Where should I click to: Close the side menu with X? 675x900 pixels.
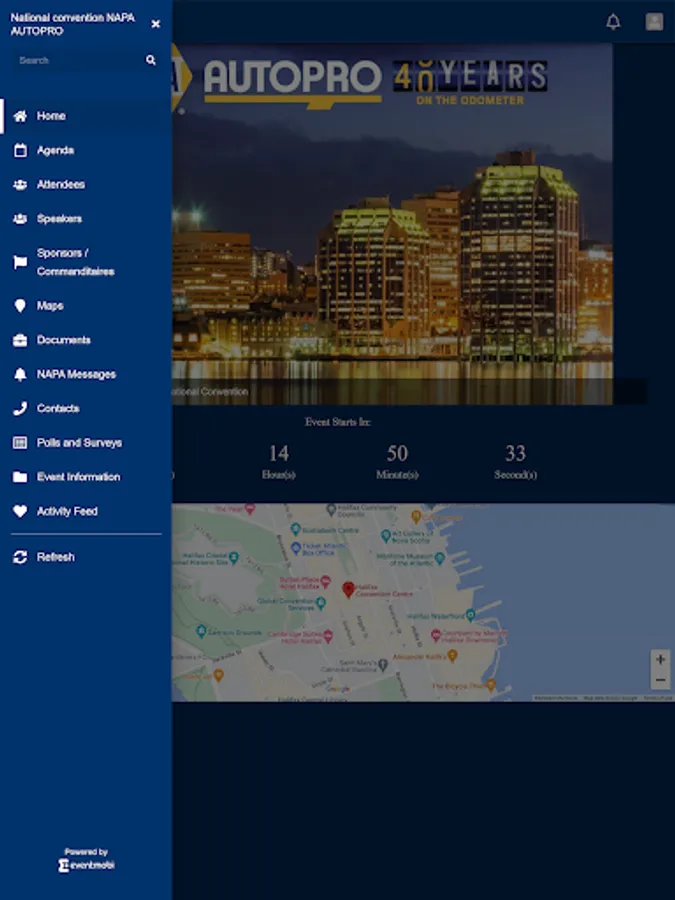point(156,24)
